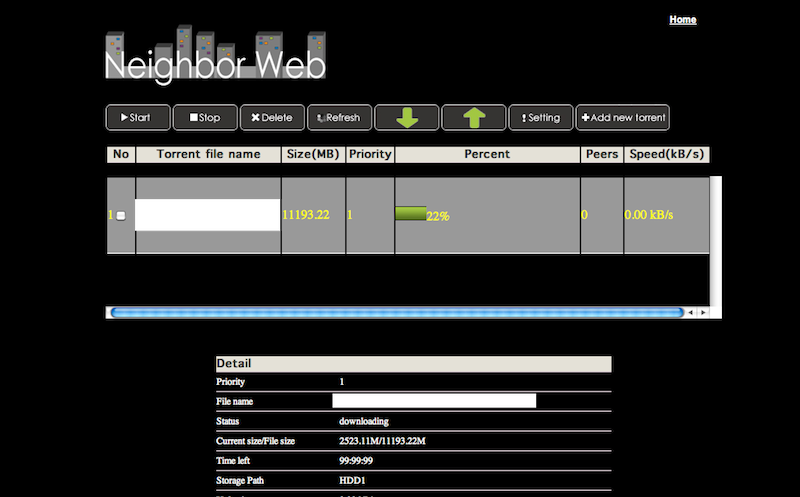Click the Peers column header
800x497 pixels.
pyautogui.click(x=602, y=154)
